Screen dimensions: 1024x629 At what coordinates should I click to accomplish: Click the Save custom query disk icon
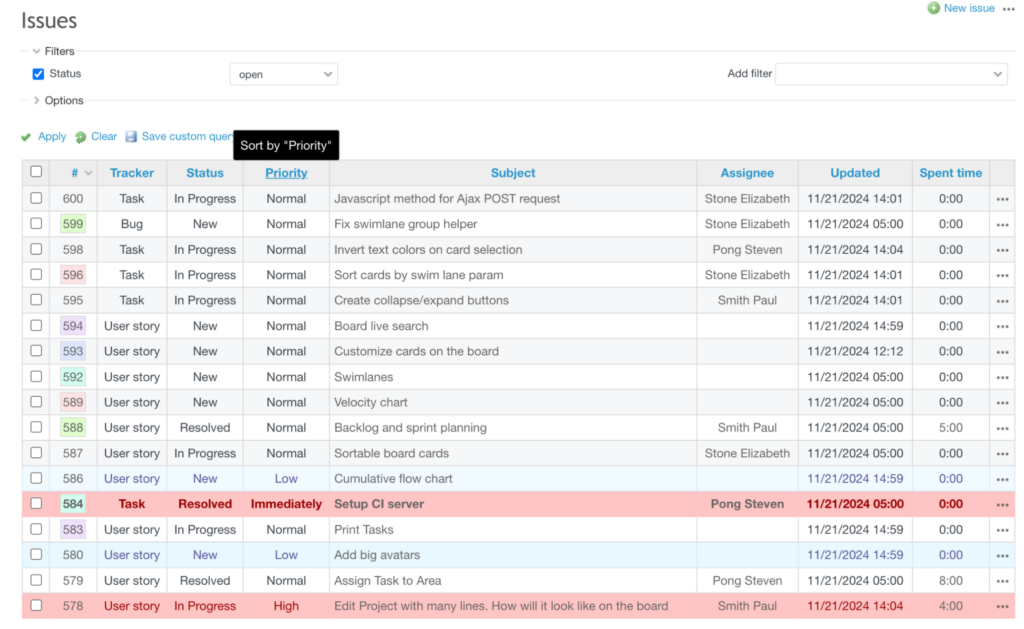tap(132, 136)
